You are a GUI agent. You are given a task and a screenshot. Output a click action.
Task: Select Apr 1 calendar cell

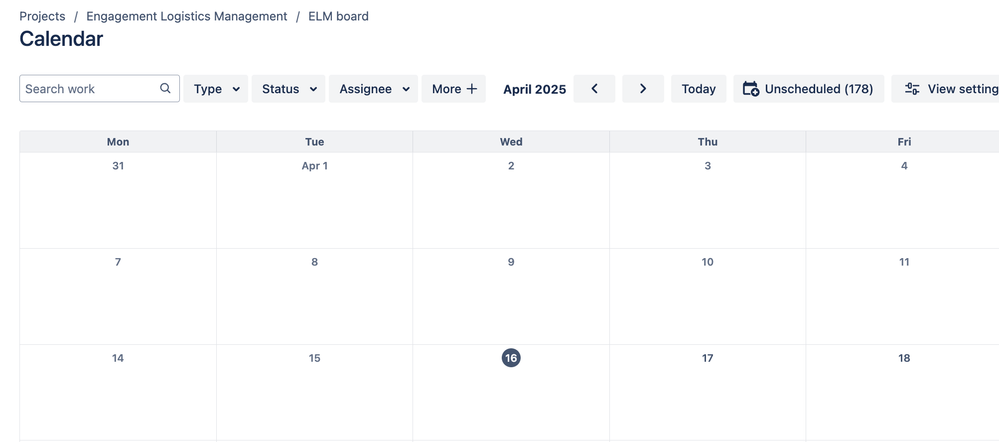click(315, 201)
